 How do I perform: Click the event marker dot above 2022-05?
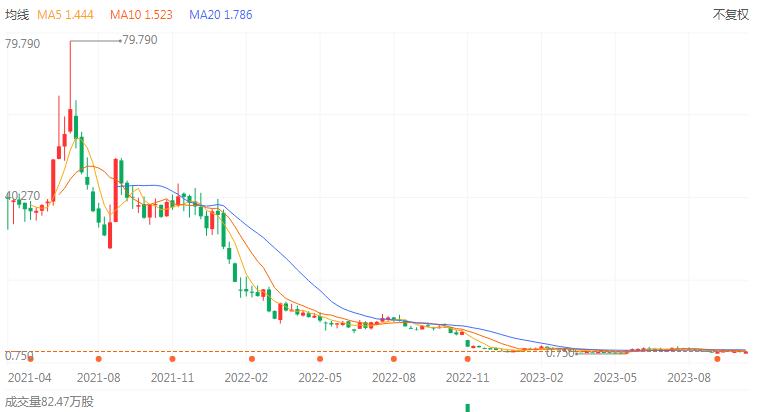point(320,358)
